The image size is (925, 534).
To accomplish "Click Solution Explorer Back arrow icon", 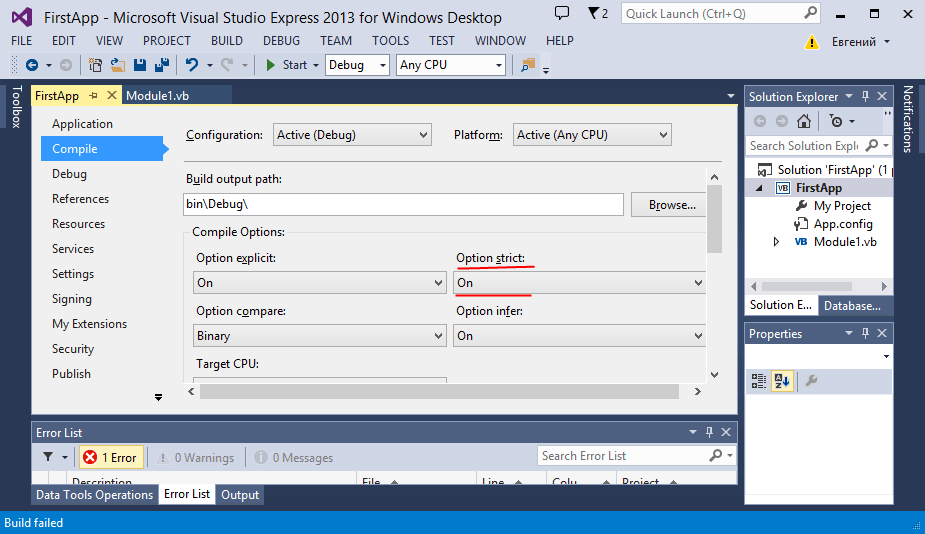I will coord(760,122).
